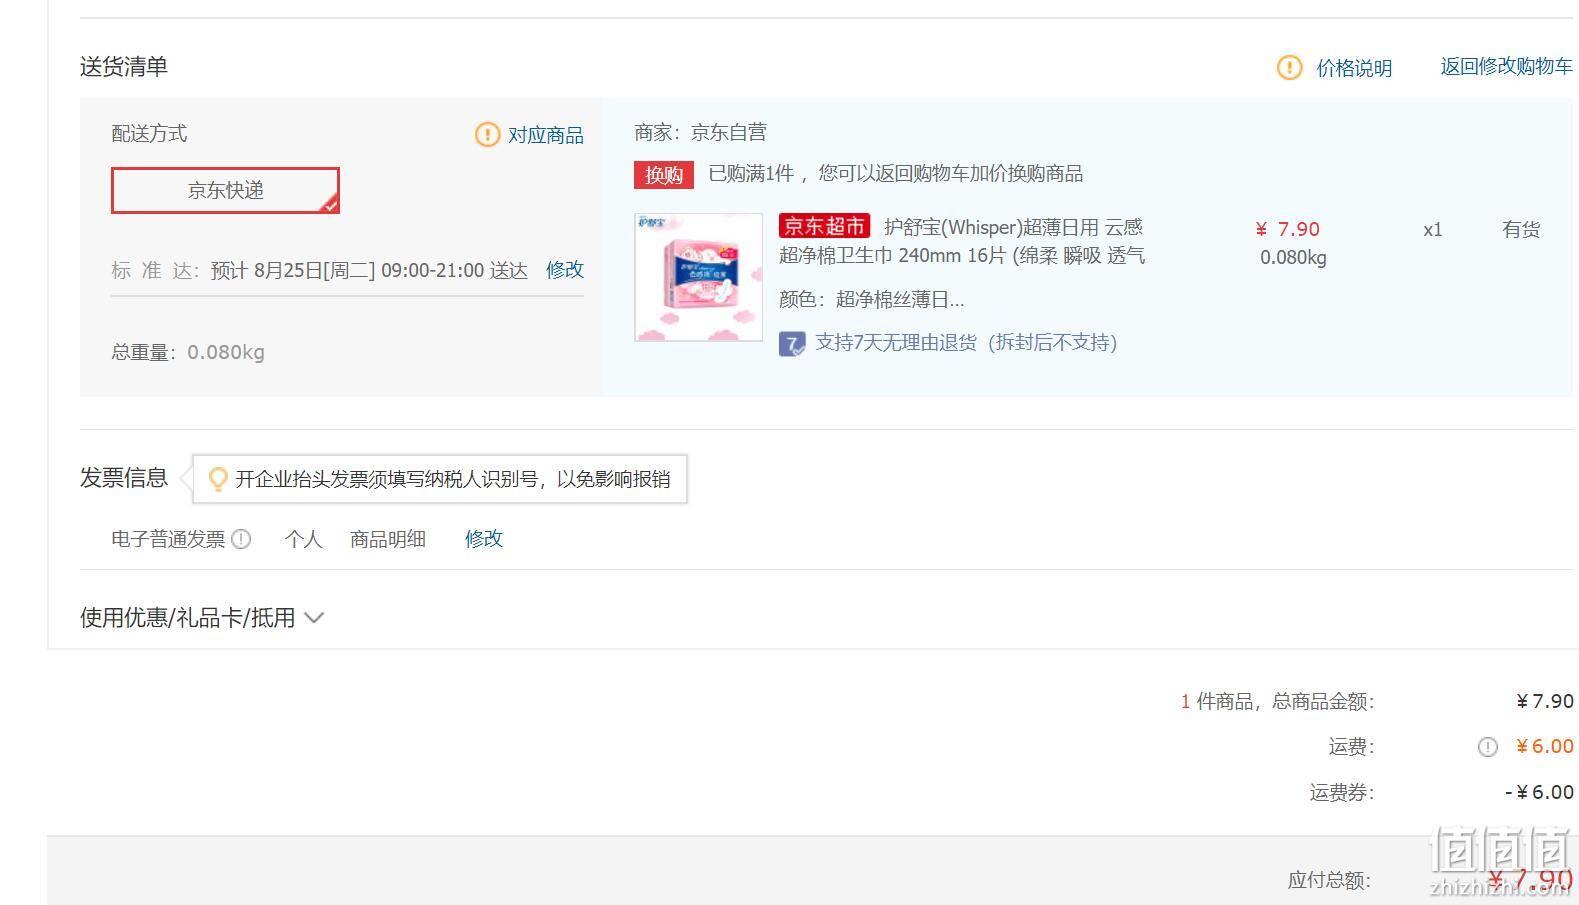The image size is (1579, 905).
Task: Click 总重量：0.080kg text
Action: [x=188, y=352]
